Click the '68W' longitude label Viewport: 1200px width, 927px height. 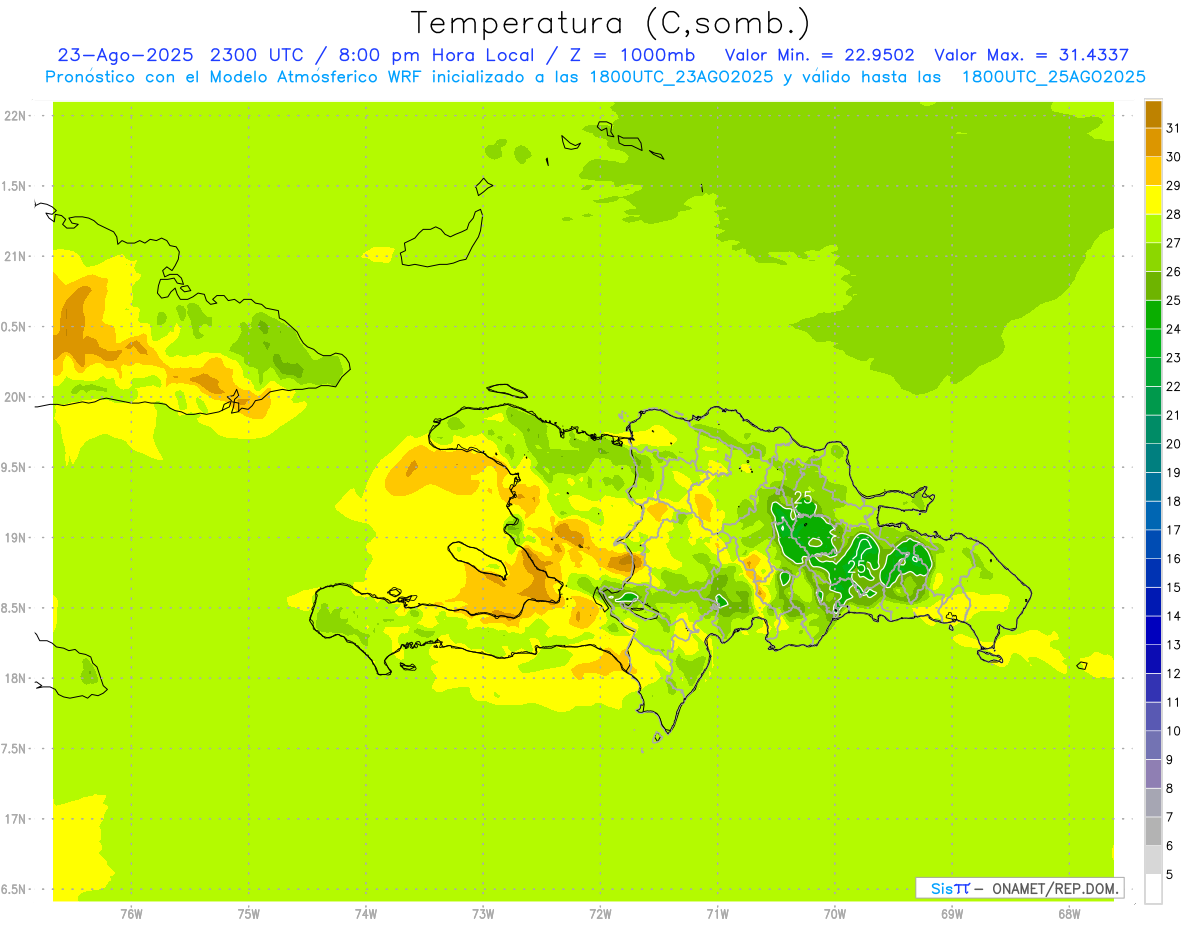pyautogui.click(x=1068, y=914)
